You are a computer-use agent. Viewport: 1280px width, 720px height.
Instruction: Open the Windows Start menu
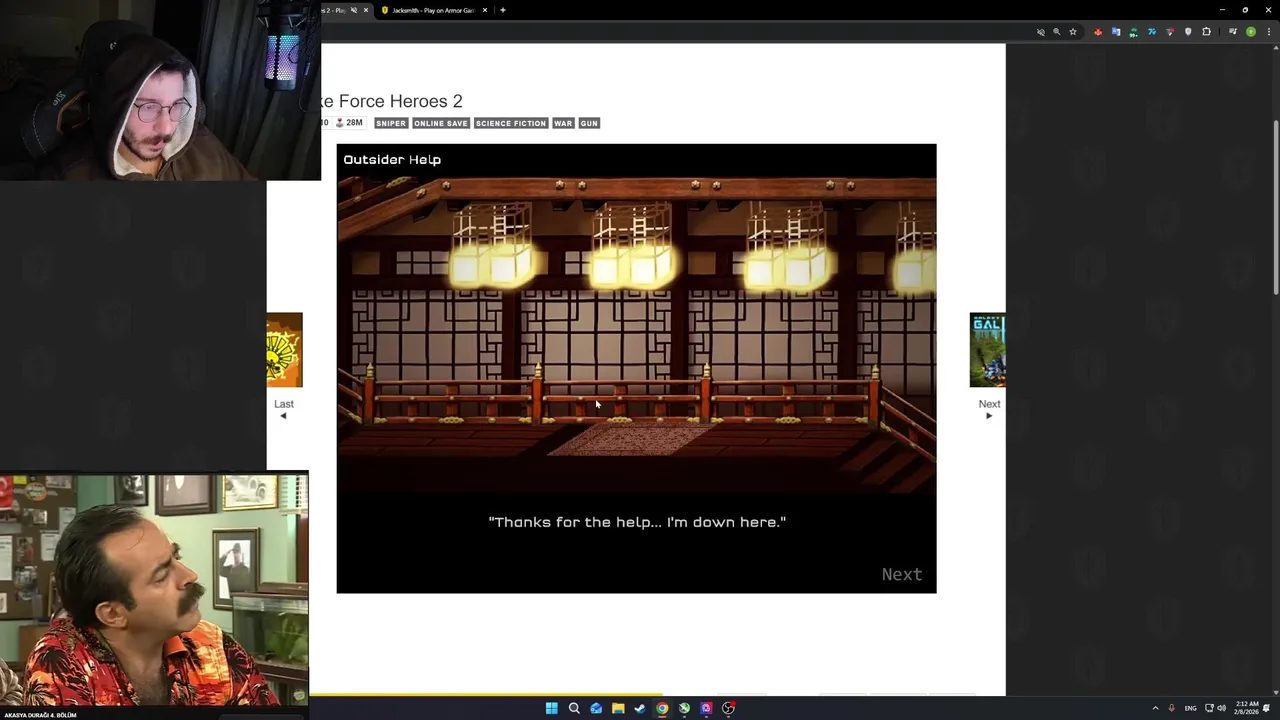coord(552,708)
